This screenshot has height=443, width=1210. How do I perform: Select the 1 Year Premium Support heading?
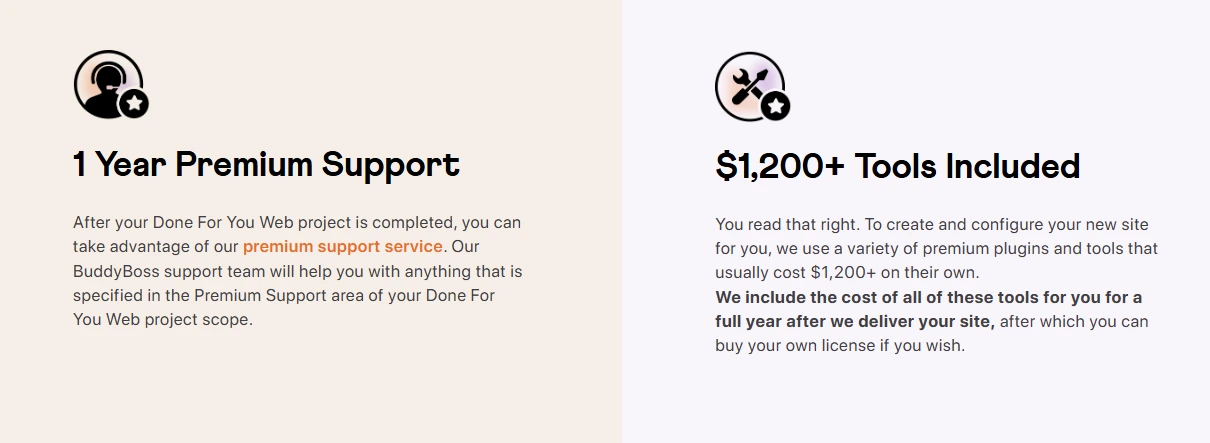[266, 164]
